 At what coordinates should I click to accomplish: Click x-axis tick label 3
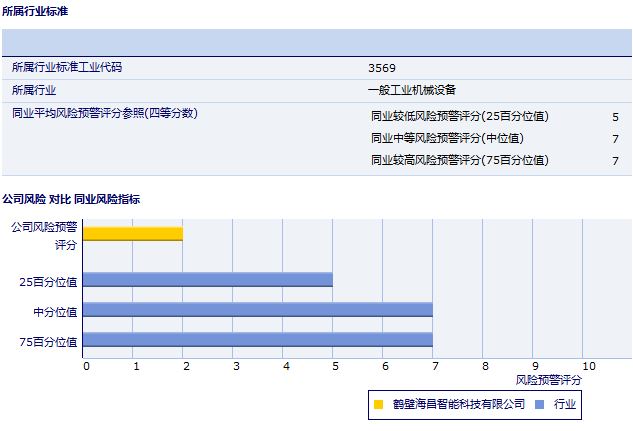236,366
